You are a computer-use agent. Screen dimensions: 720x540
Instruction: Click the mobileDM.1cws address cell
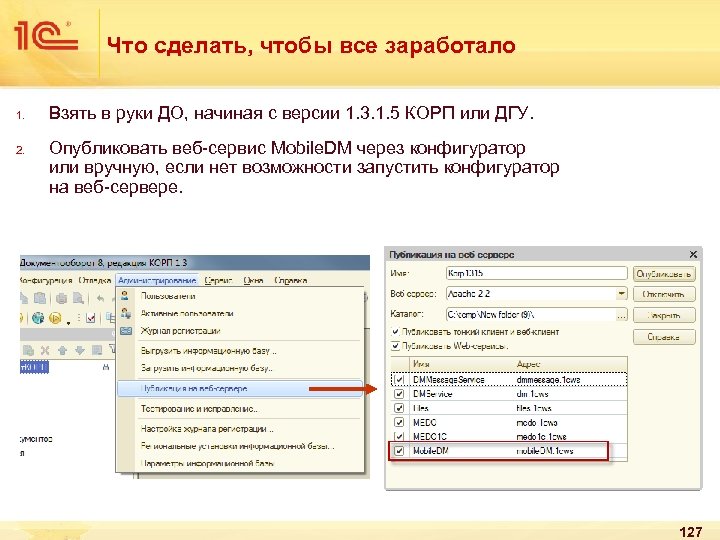545,451
